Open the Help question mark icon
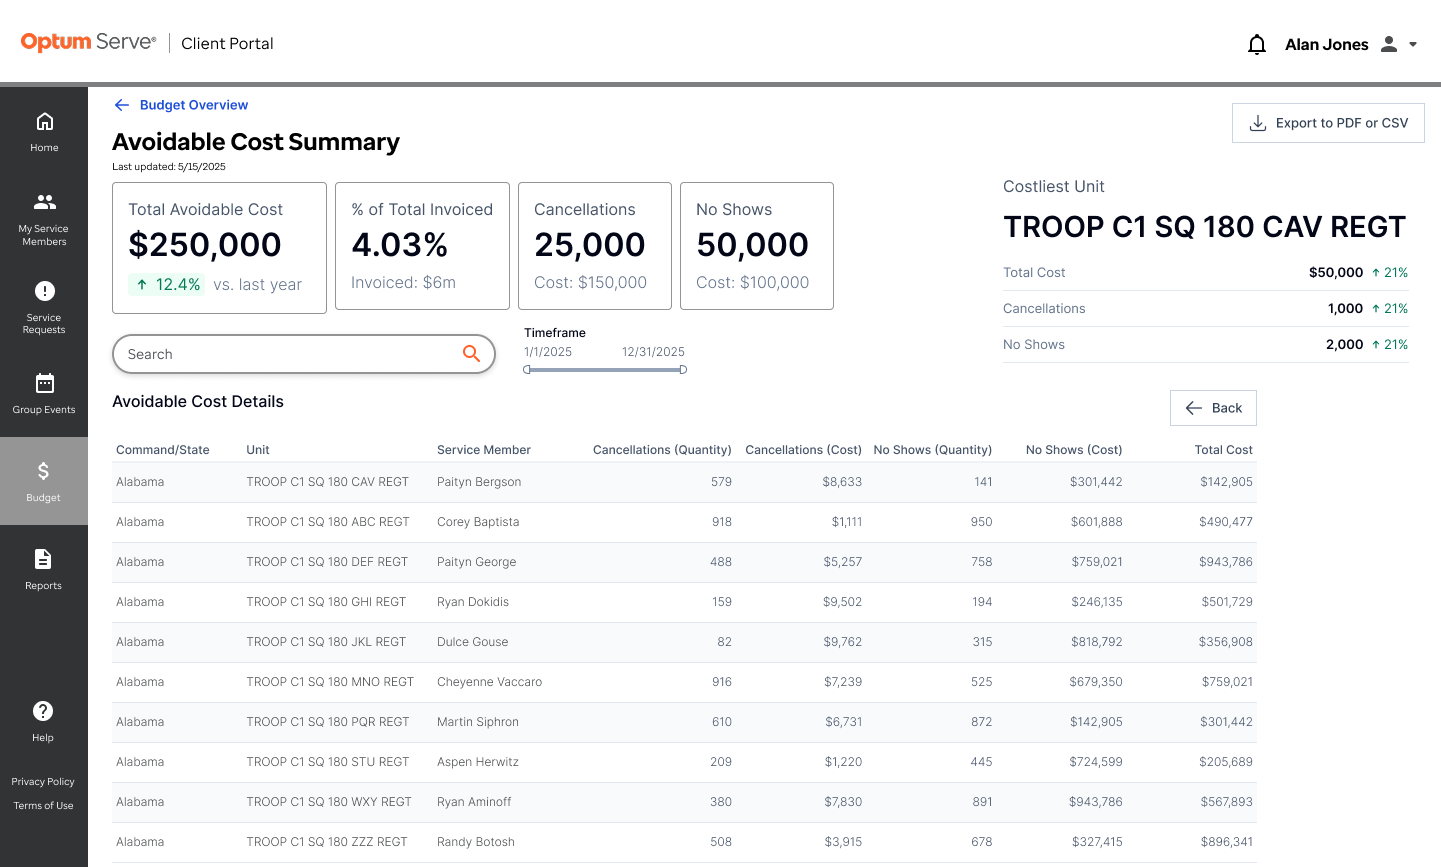 tap(43, 711)
